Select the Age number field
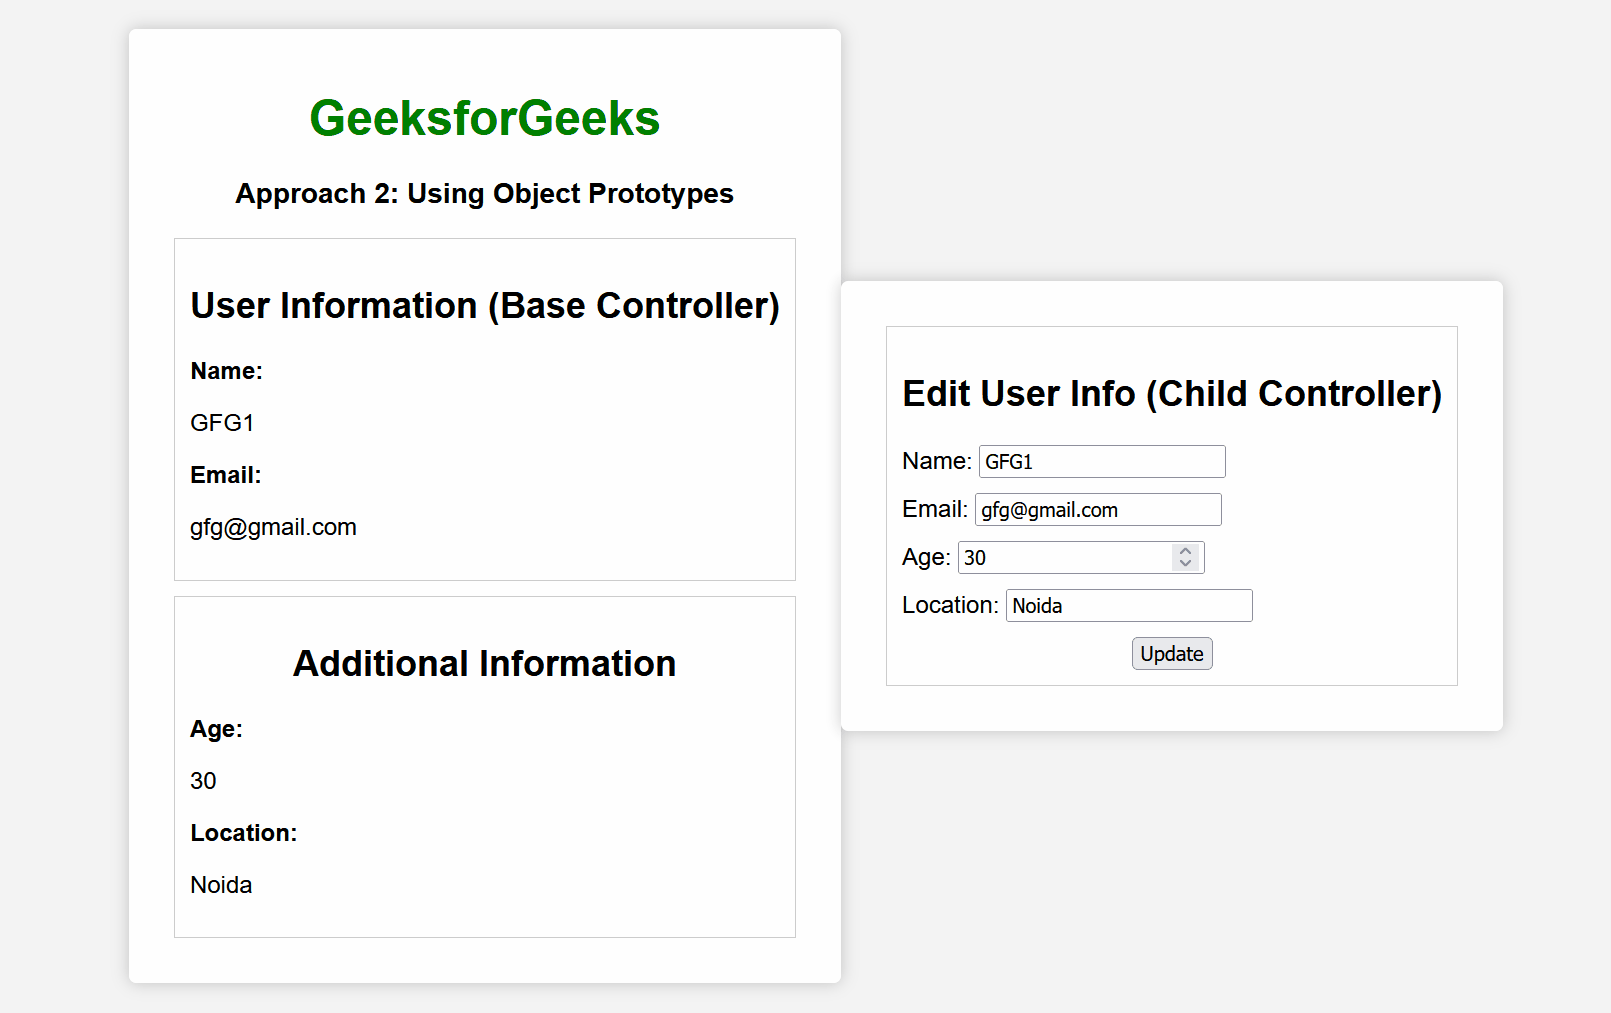The width and height of the screenshot is (1611, 1013). point(1064,558)
